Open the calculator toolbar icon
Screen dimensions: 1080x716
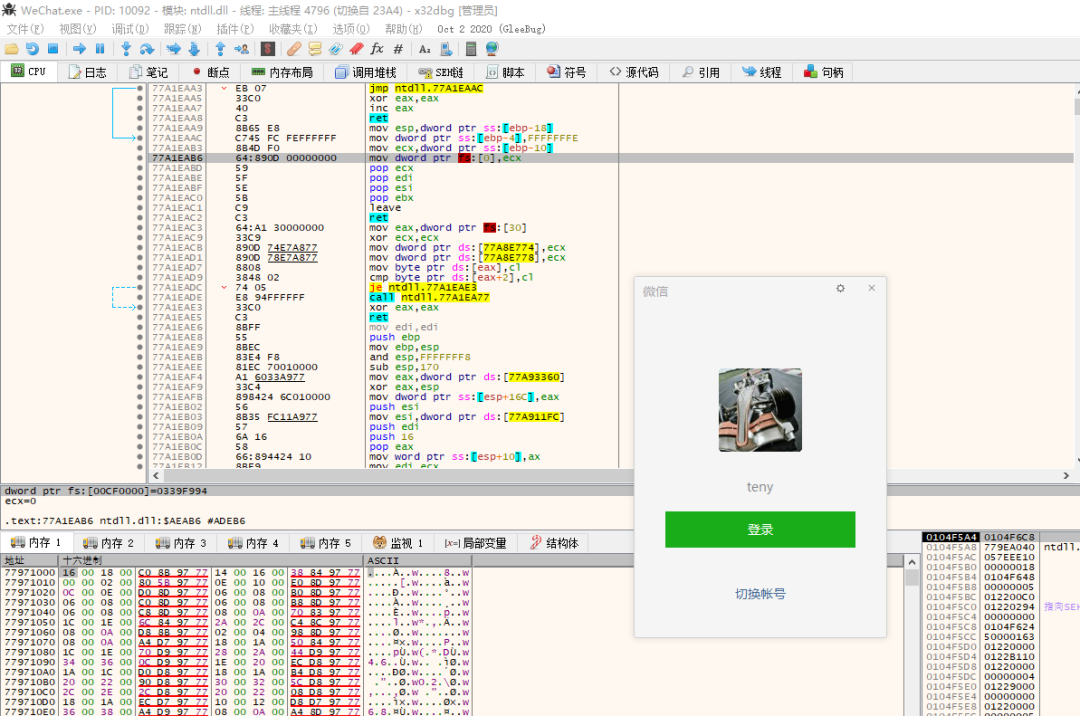tap(471, 49)
